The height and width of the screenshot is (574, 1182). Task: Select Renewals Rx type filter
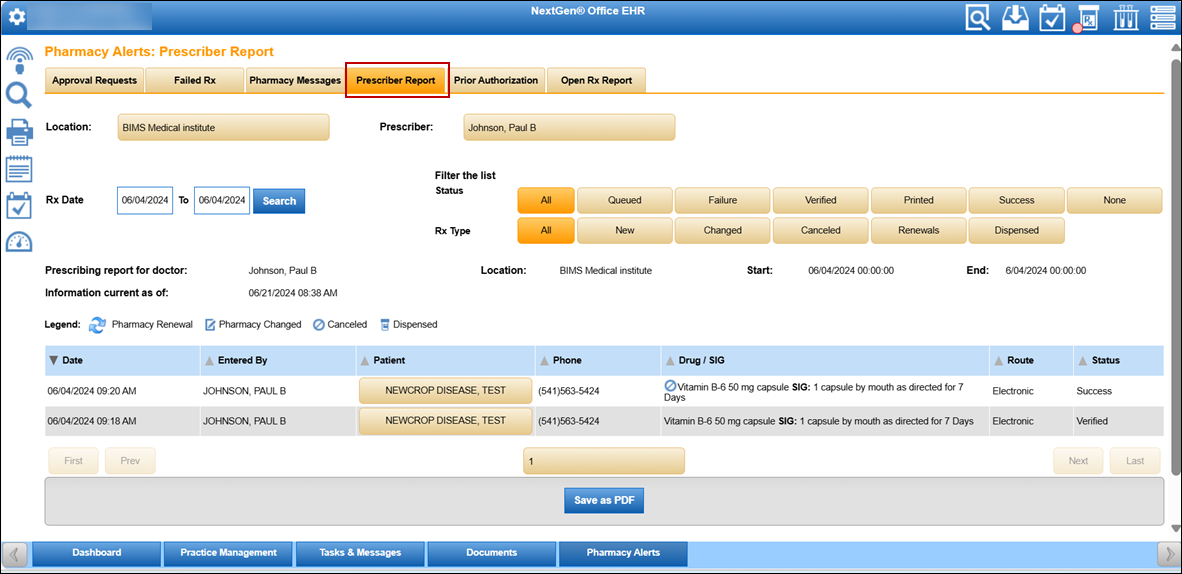[918, 230]
